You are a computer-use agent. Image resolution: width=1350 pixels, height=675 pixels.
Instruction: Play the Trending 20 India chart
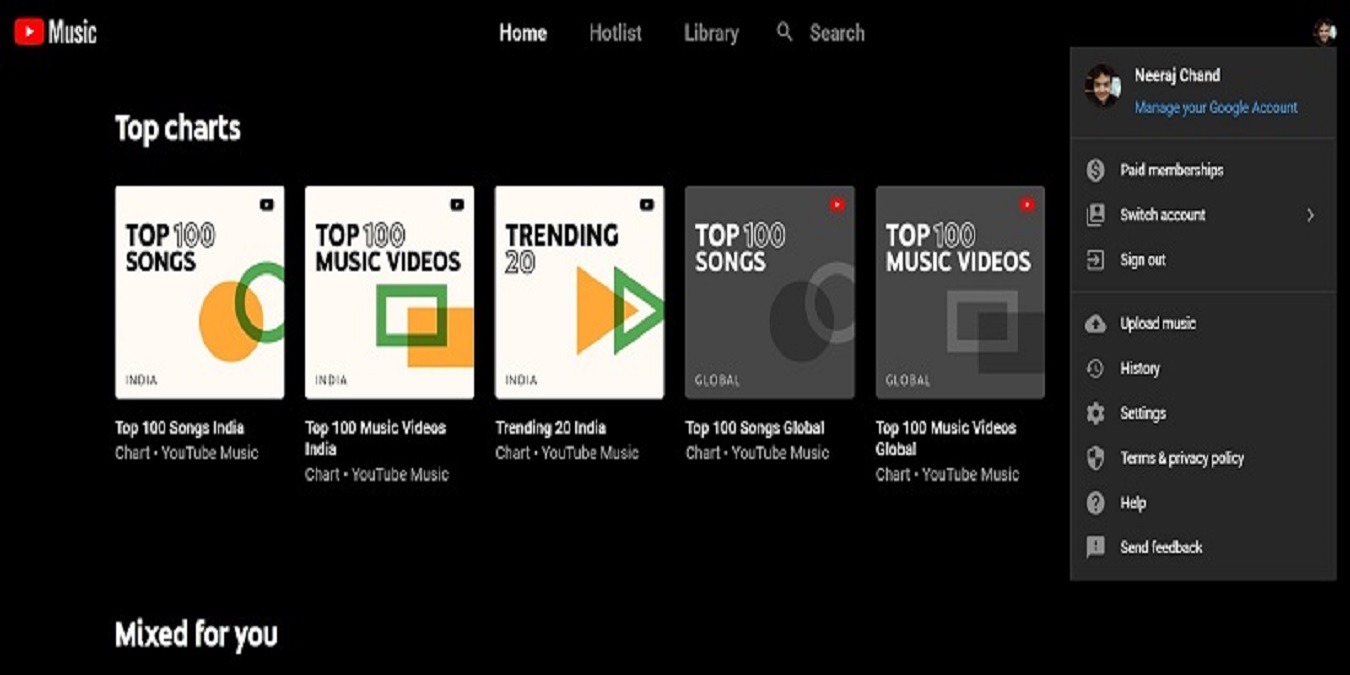coord(579,292)
